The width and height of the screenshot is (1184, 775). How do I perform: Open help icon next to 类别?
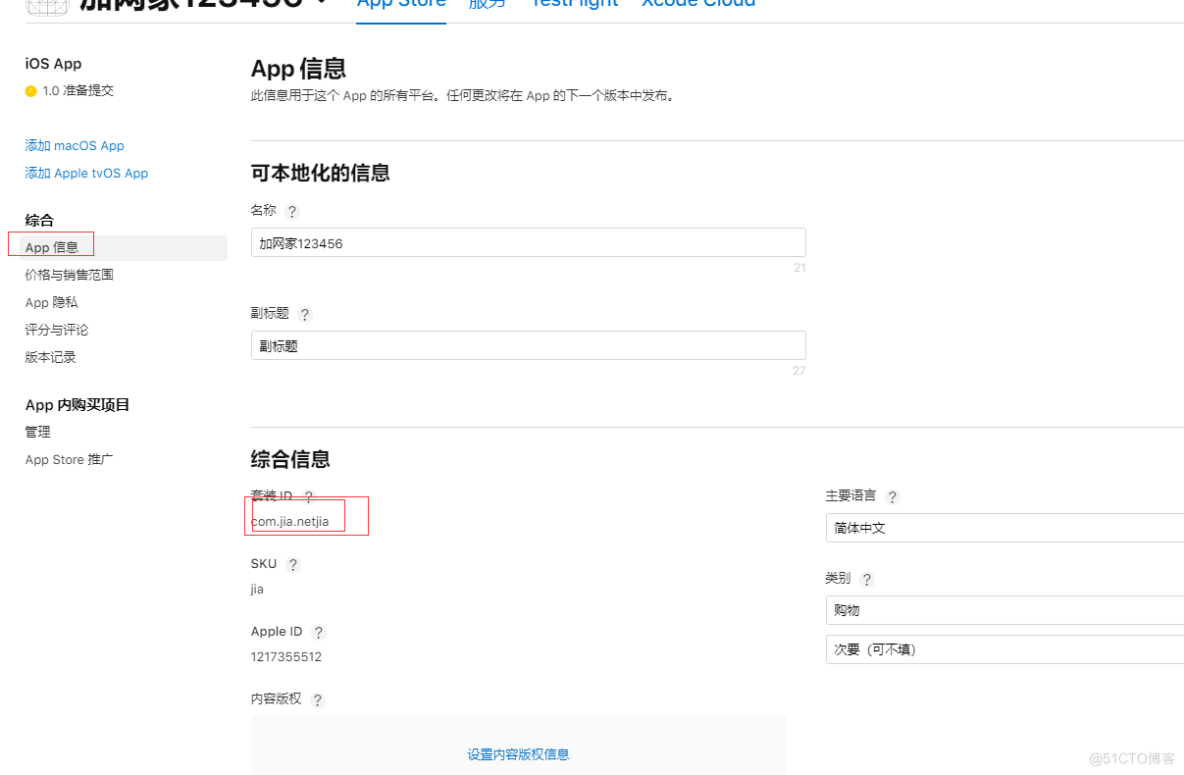867,579
